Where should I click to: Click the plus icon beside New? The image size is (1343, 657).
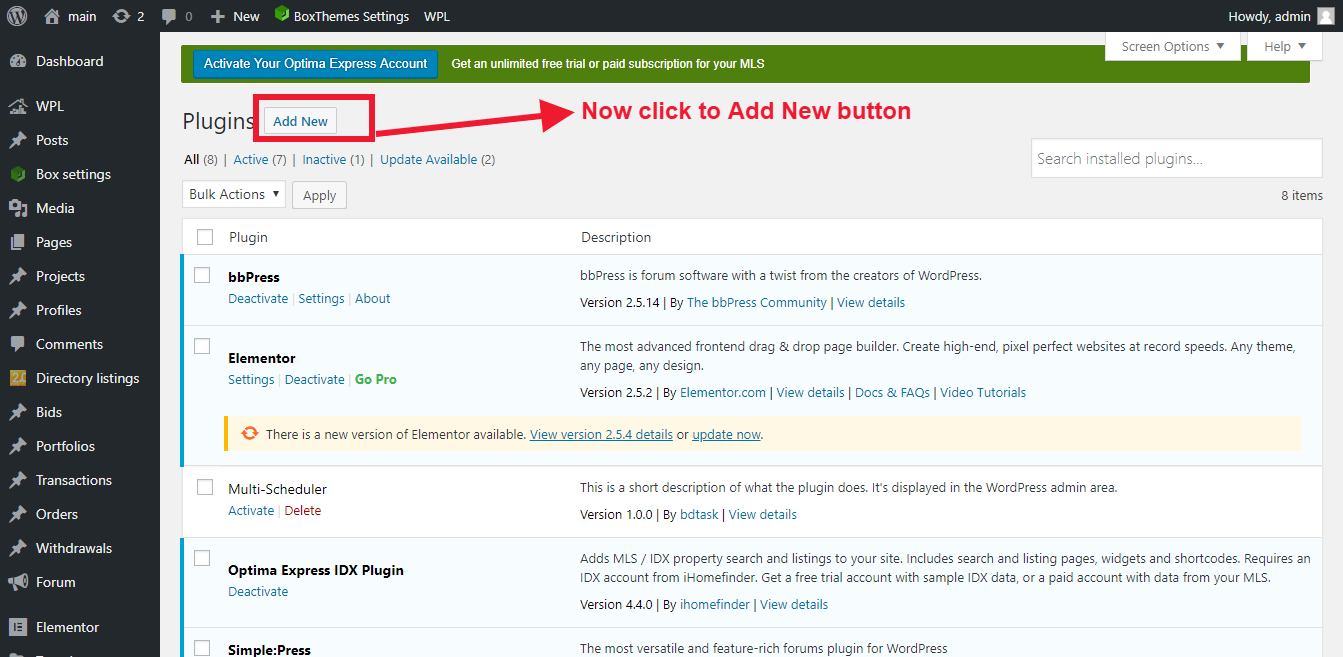click(x=218, y=16)
